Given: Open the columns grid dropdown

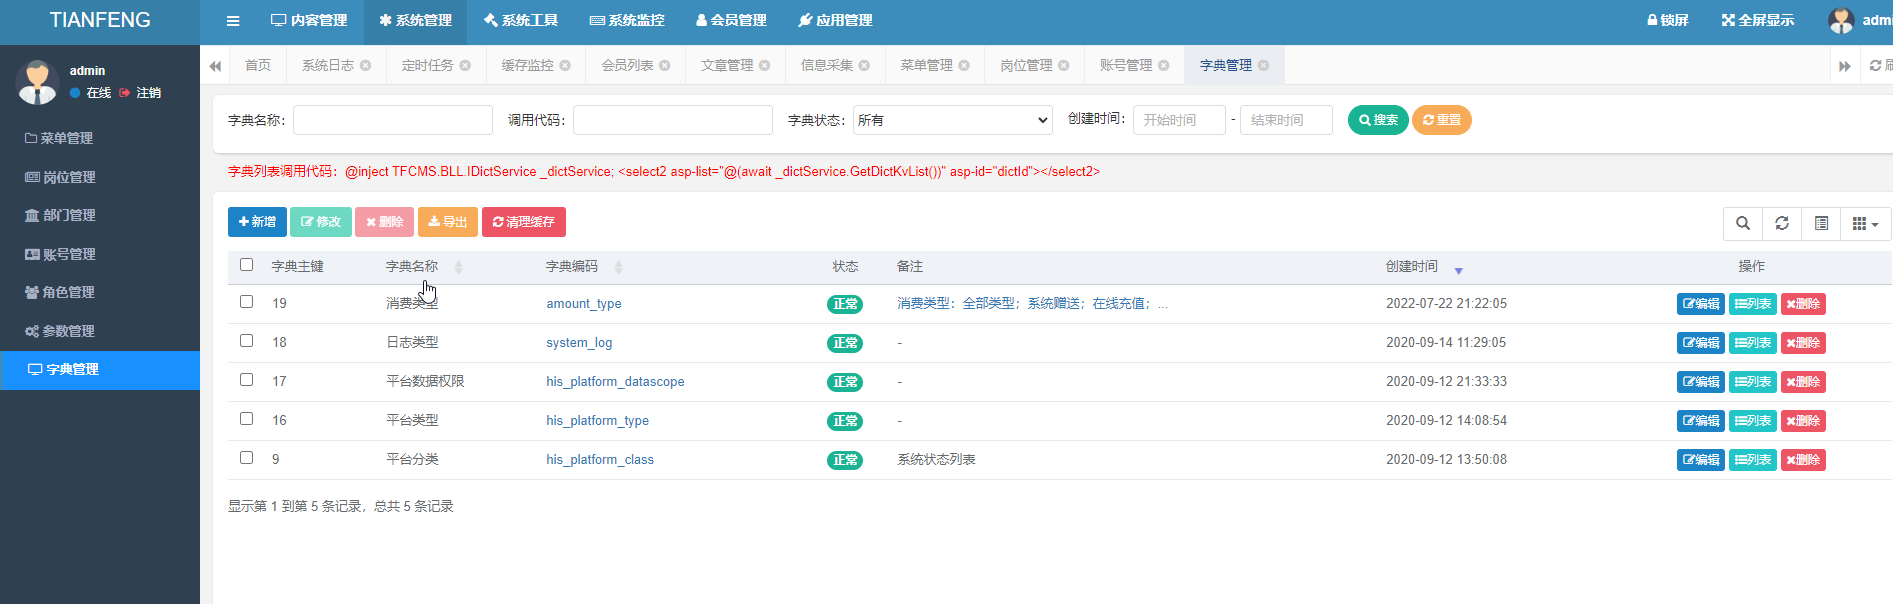Looking at the screenshot, I should click(1865, 224).
